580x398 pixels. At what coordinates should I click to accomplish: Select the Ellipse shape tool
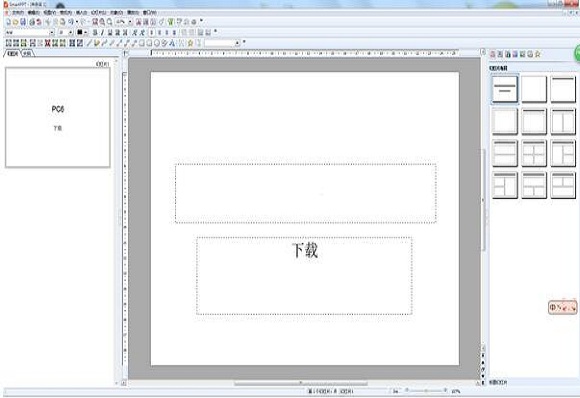[157, 43]
